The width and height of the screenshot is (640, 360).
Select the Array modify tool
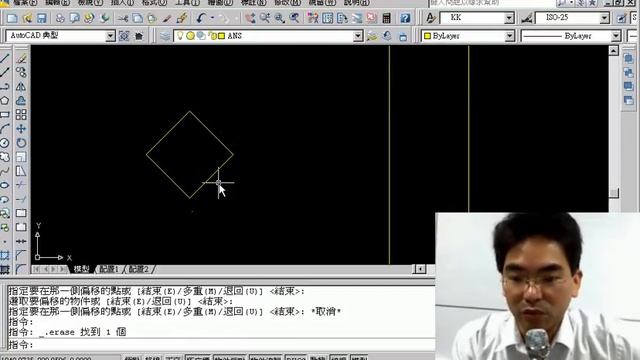pyautogui.click(x=21, y=115)
